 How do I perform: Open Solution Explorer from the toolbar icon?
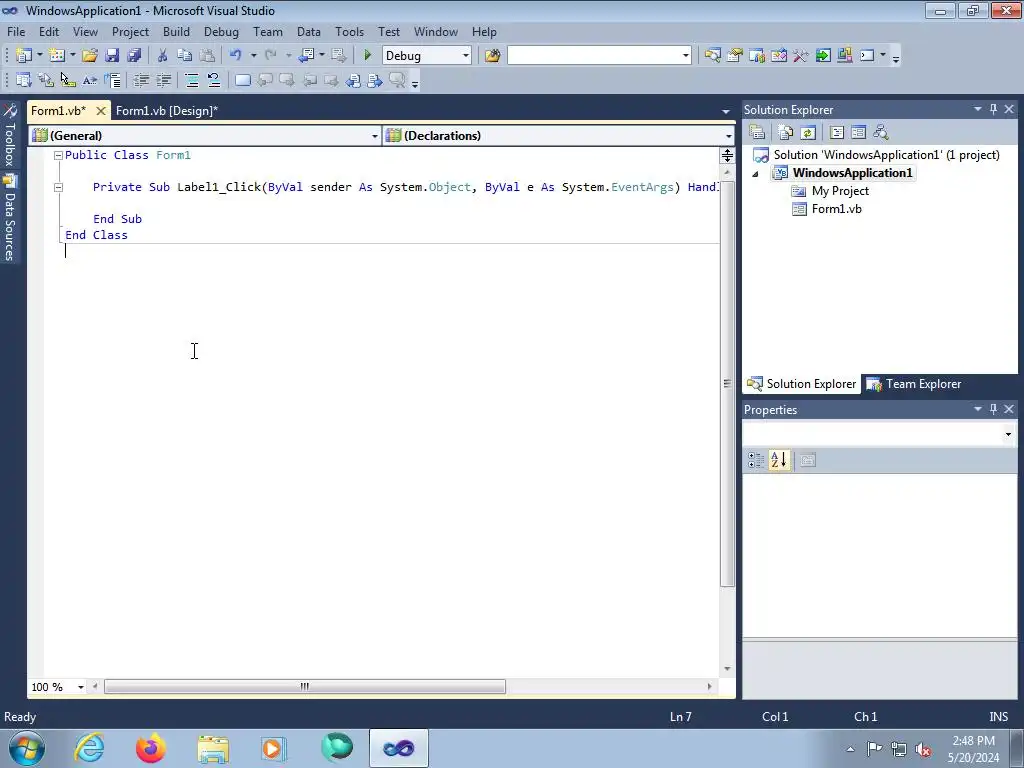(712, 56)
